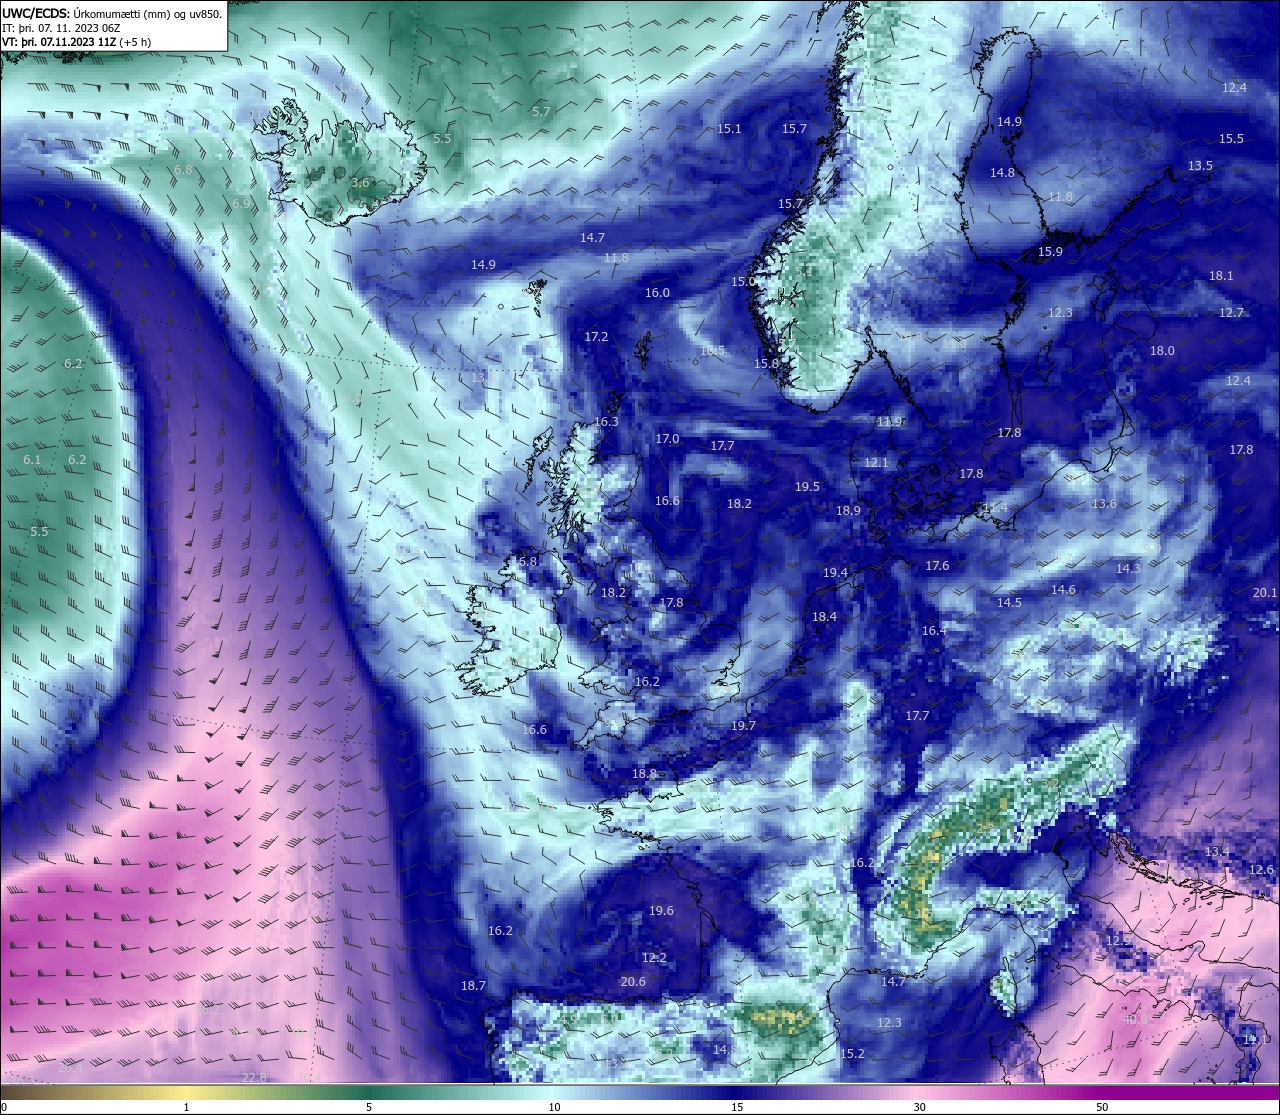Click the 18.8 value label
This screenshot has height=1115, width=1280.
[644, 774]
